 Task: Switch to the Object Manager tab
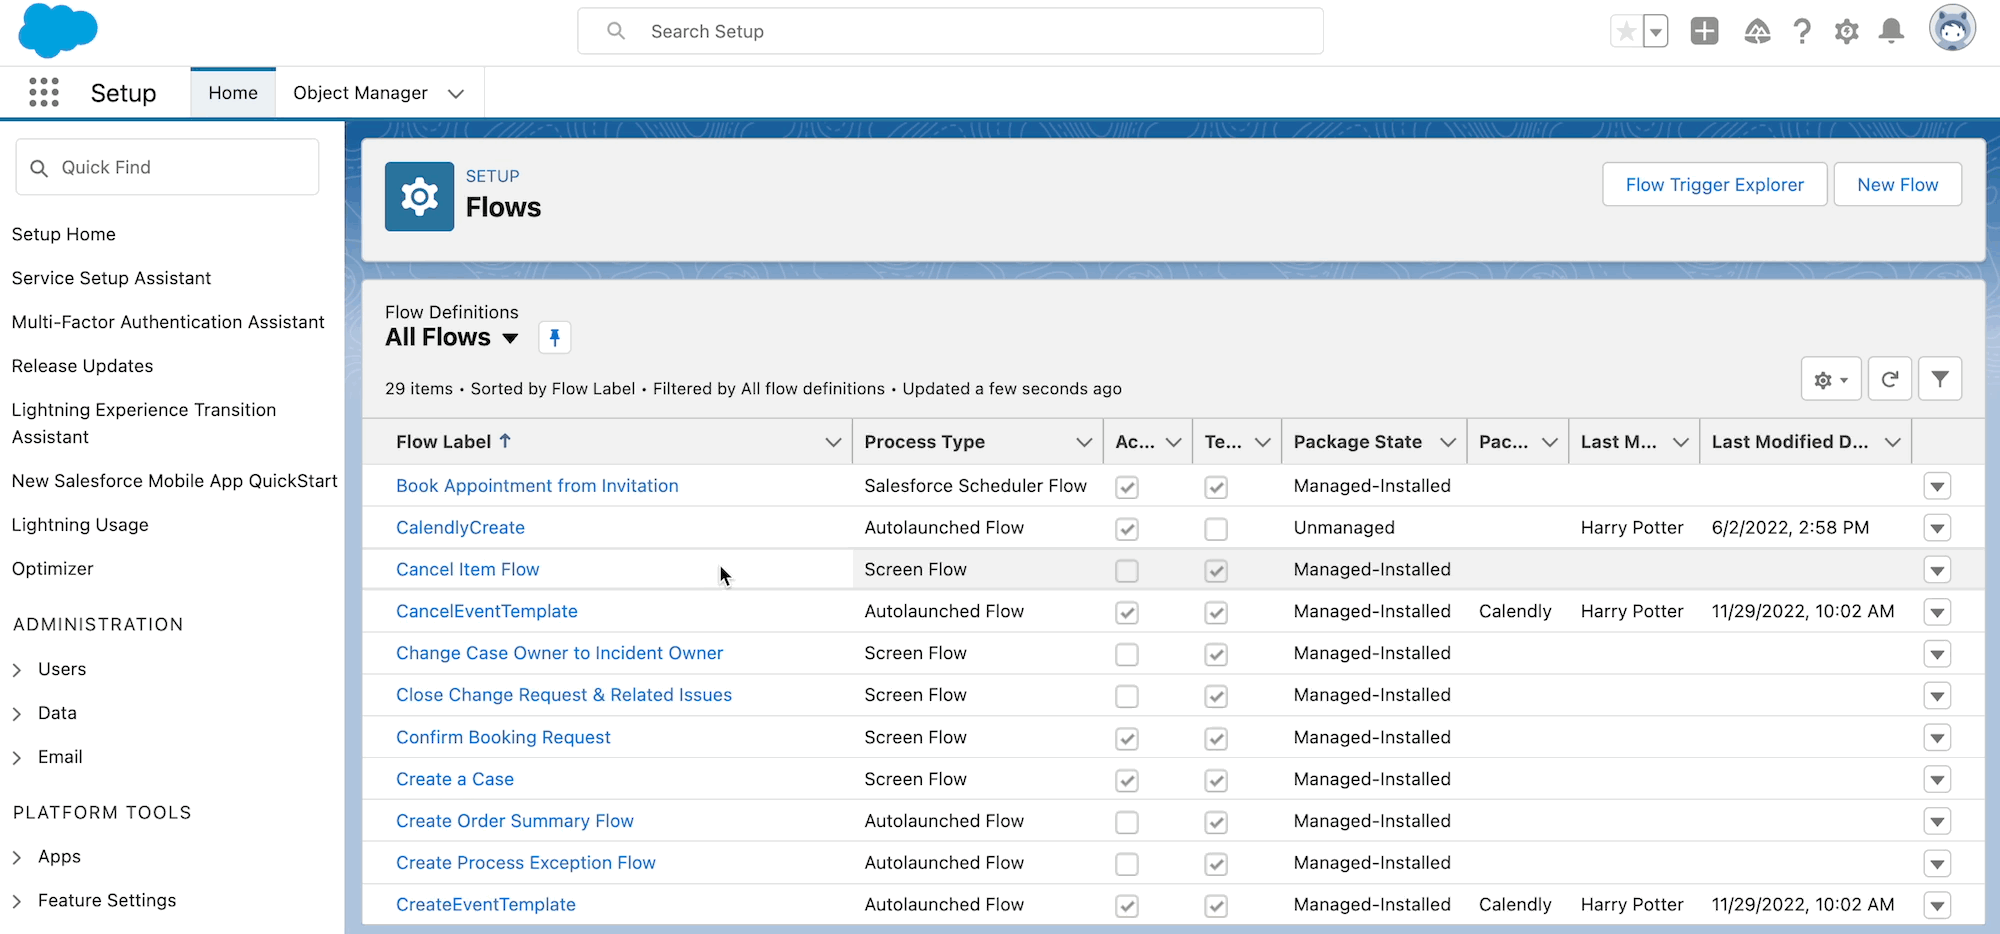click(x=360, y=93)
